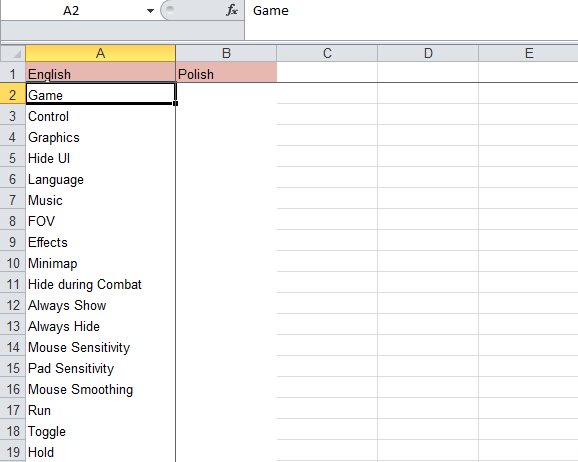The height and width of the screenshot is (462, 578).
Task: Select column C header
Action: (x=327, y=53)
